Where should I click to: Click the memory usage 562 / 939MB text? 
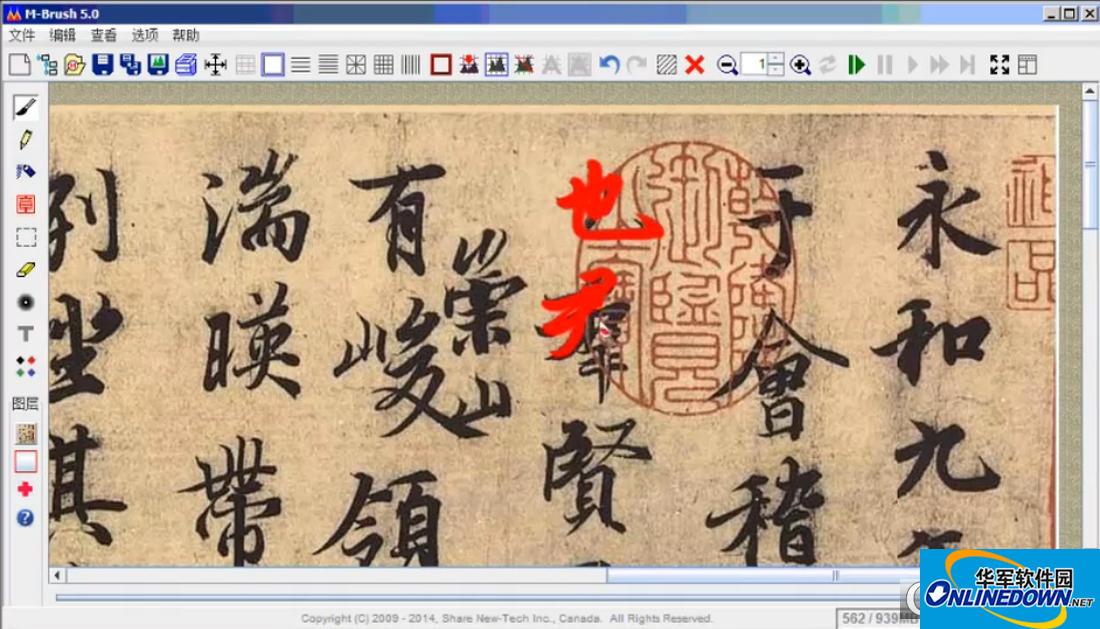coord(880,618)
